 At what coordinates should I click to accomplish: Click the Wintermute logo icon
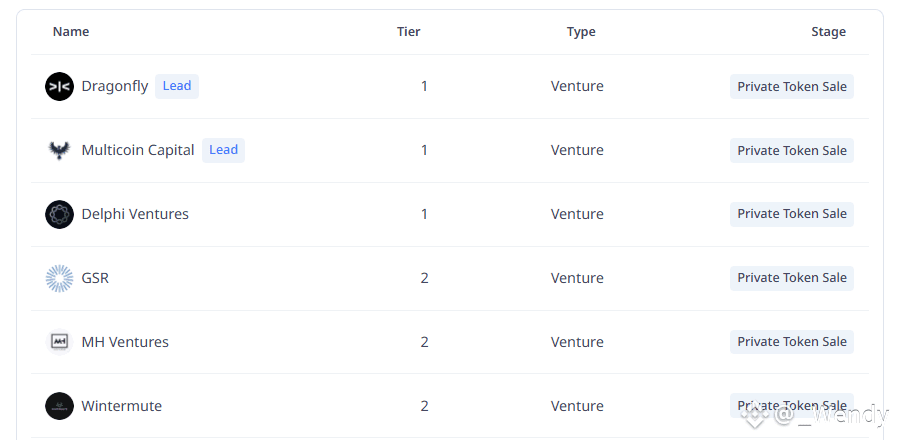pos(60,406)
